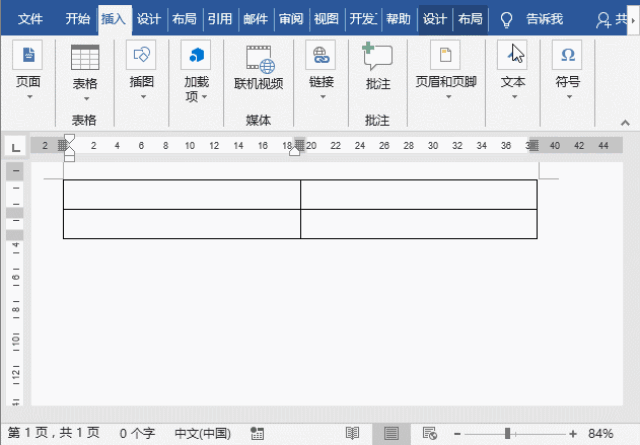The width and height of the screenshot is (640, 445).
Task: Open the 文本 text icon
Action: pos(513,55)
